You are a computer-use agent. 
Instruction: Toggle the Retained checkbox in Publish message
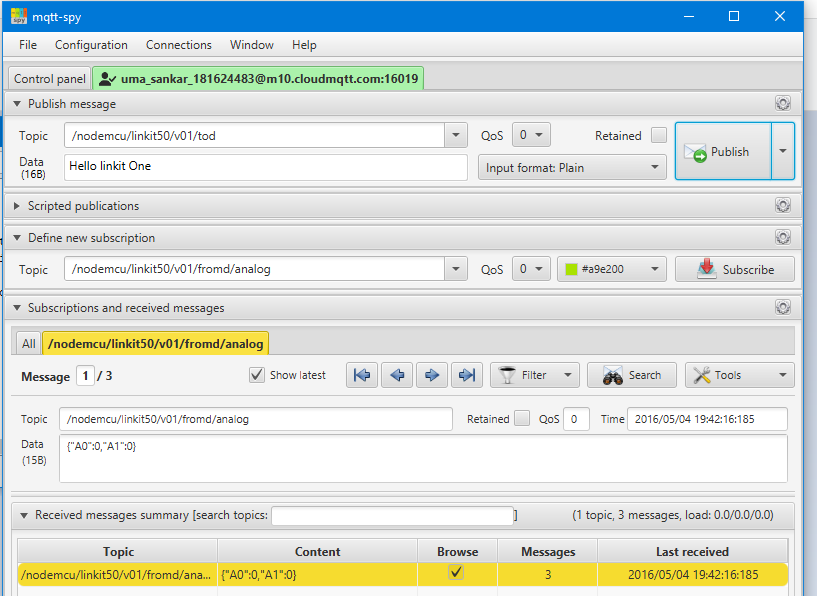tap(659, 135)
